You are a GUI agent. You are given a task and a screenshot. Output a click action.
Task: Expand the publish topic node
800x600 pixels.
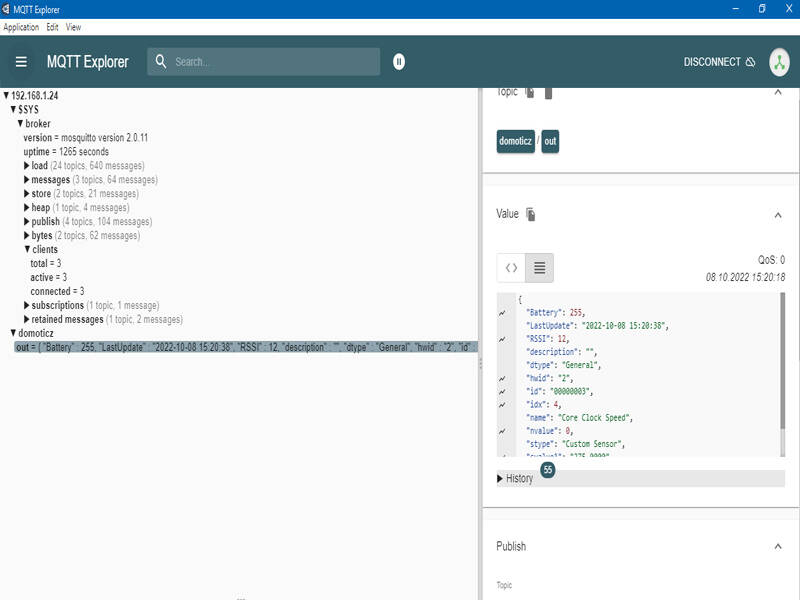tap(27, 221)
